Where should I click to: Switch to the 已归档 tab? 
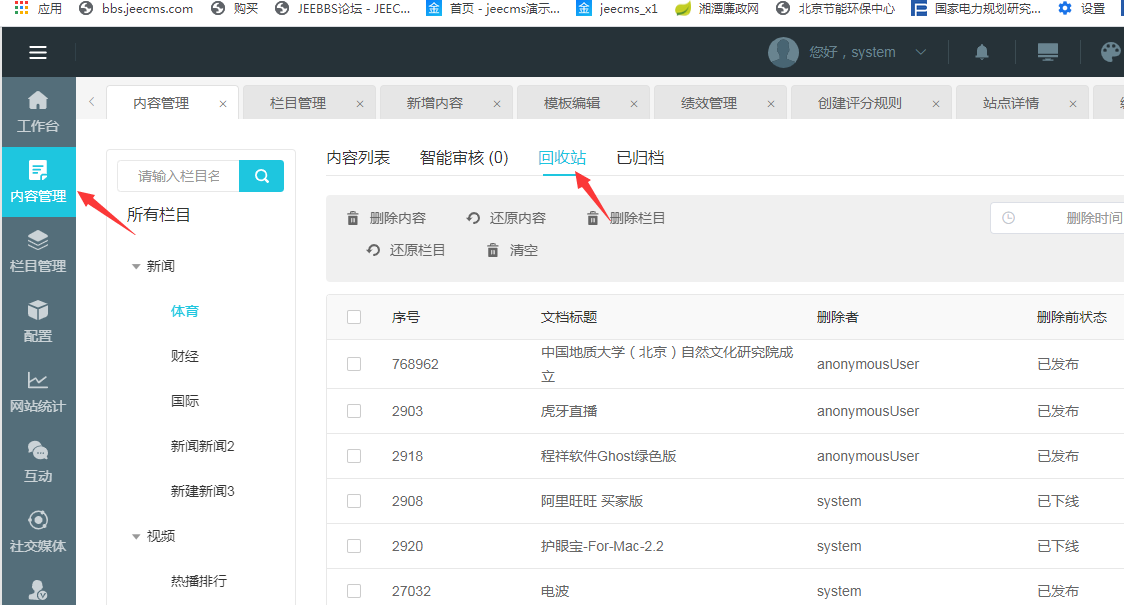click(640, 157)
